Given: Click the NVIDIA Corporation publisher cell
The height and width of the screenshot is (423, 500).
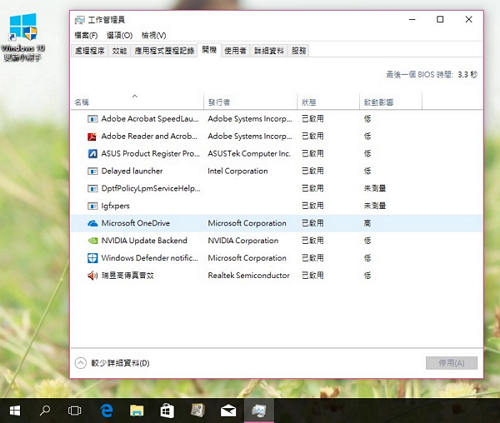Looking at the screenshot, I should click(243, 241).
